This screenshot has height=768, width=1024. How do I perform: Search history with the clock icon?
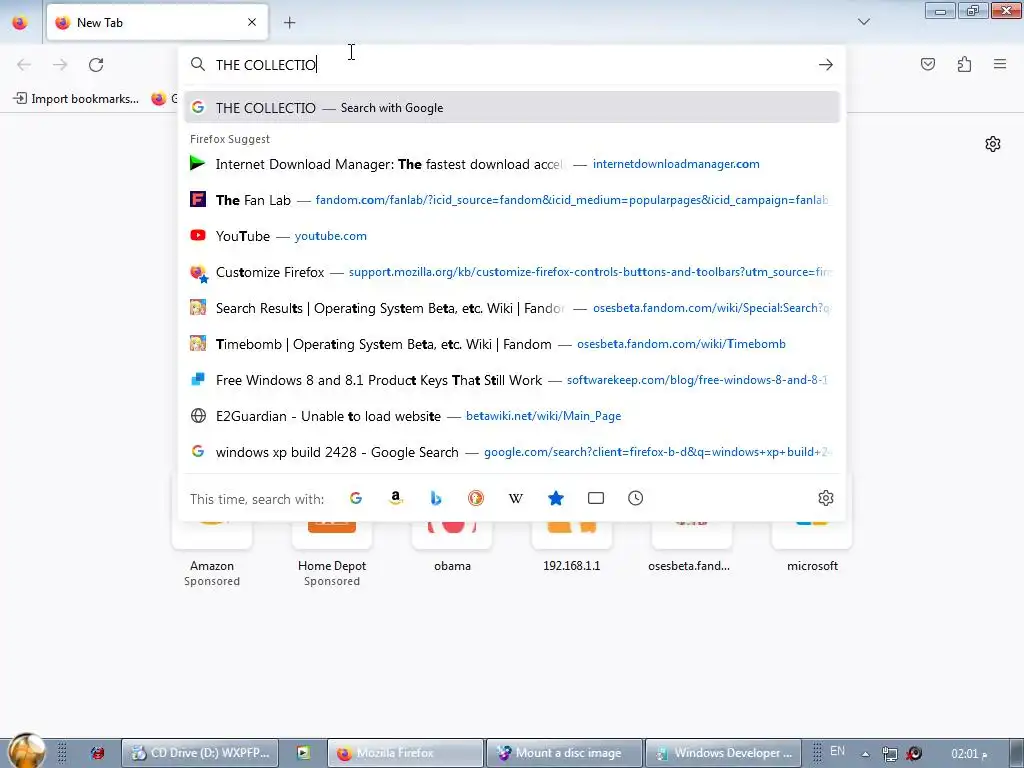click(x=635, y=498)
